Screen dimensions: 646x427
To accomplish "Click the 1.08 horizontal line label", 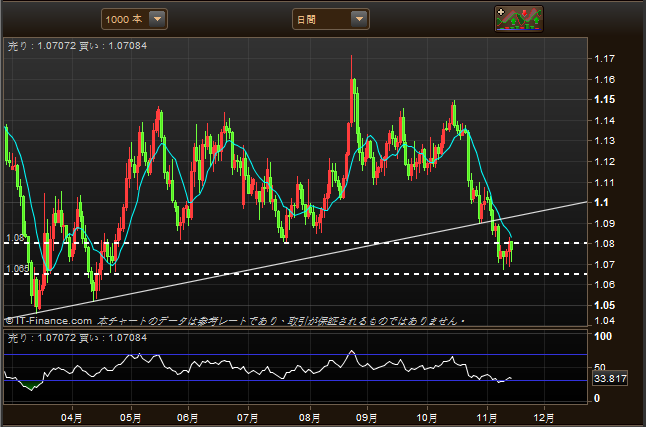I will (16, 238).
